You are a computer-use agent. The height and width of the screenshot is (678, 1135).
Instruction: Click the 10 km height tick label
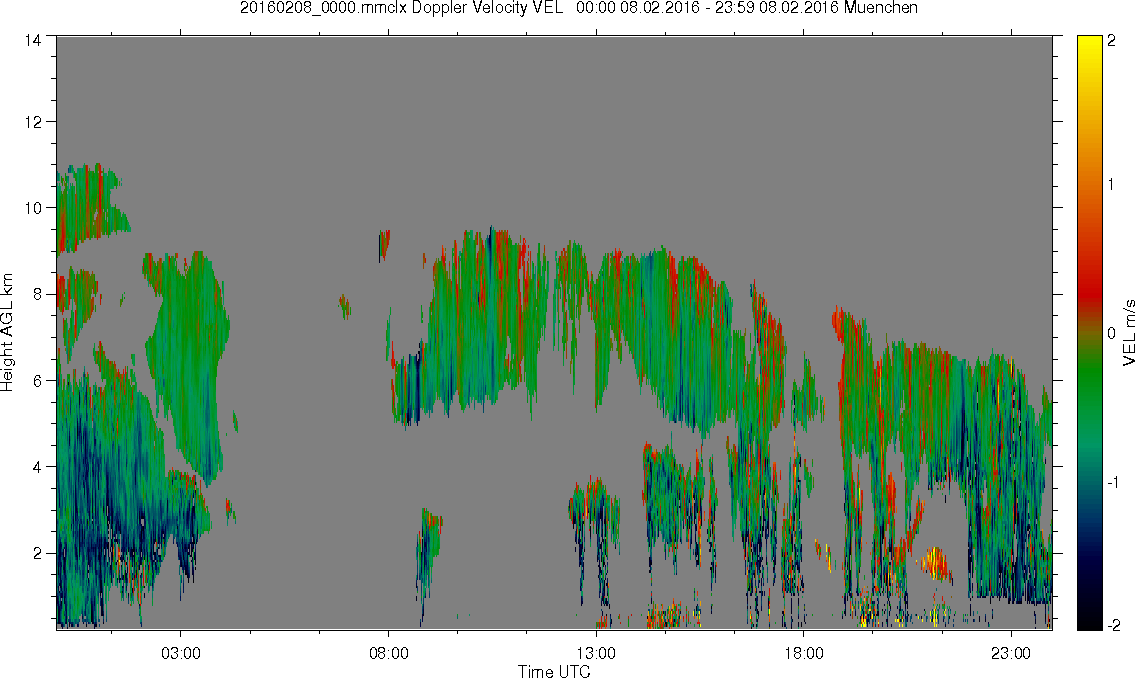pyautogui.click(x=33, y=208)
